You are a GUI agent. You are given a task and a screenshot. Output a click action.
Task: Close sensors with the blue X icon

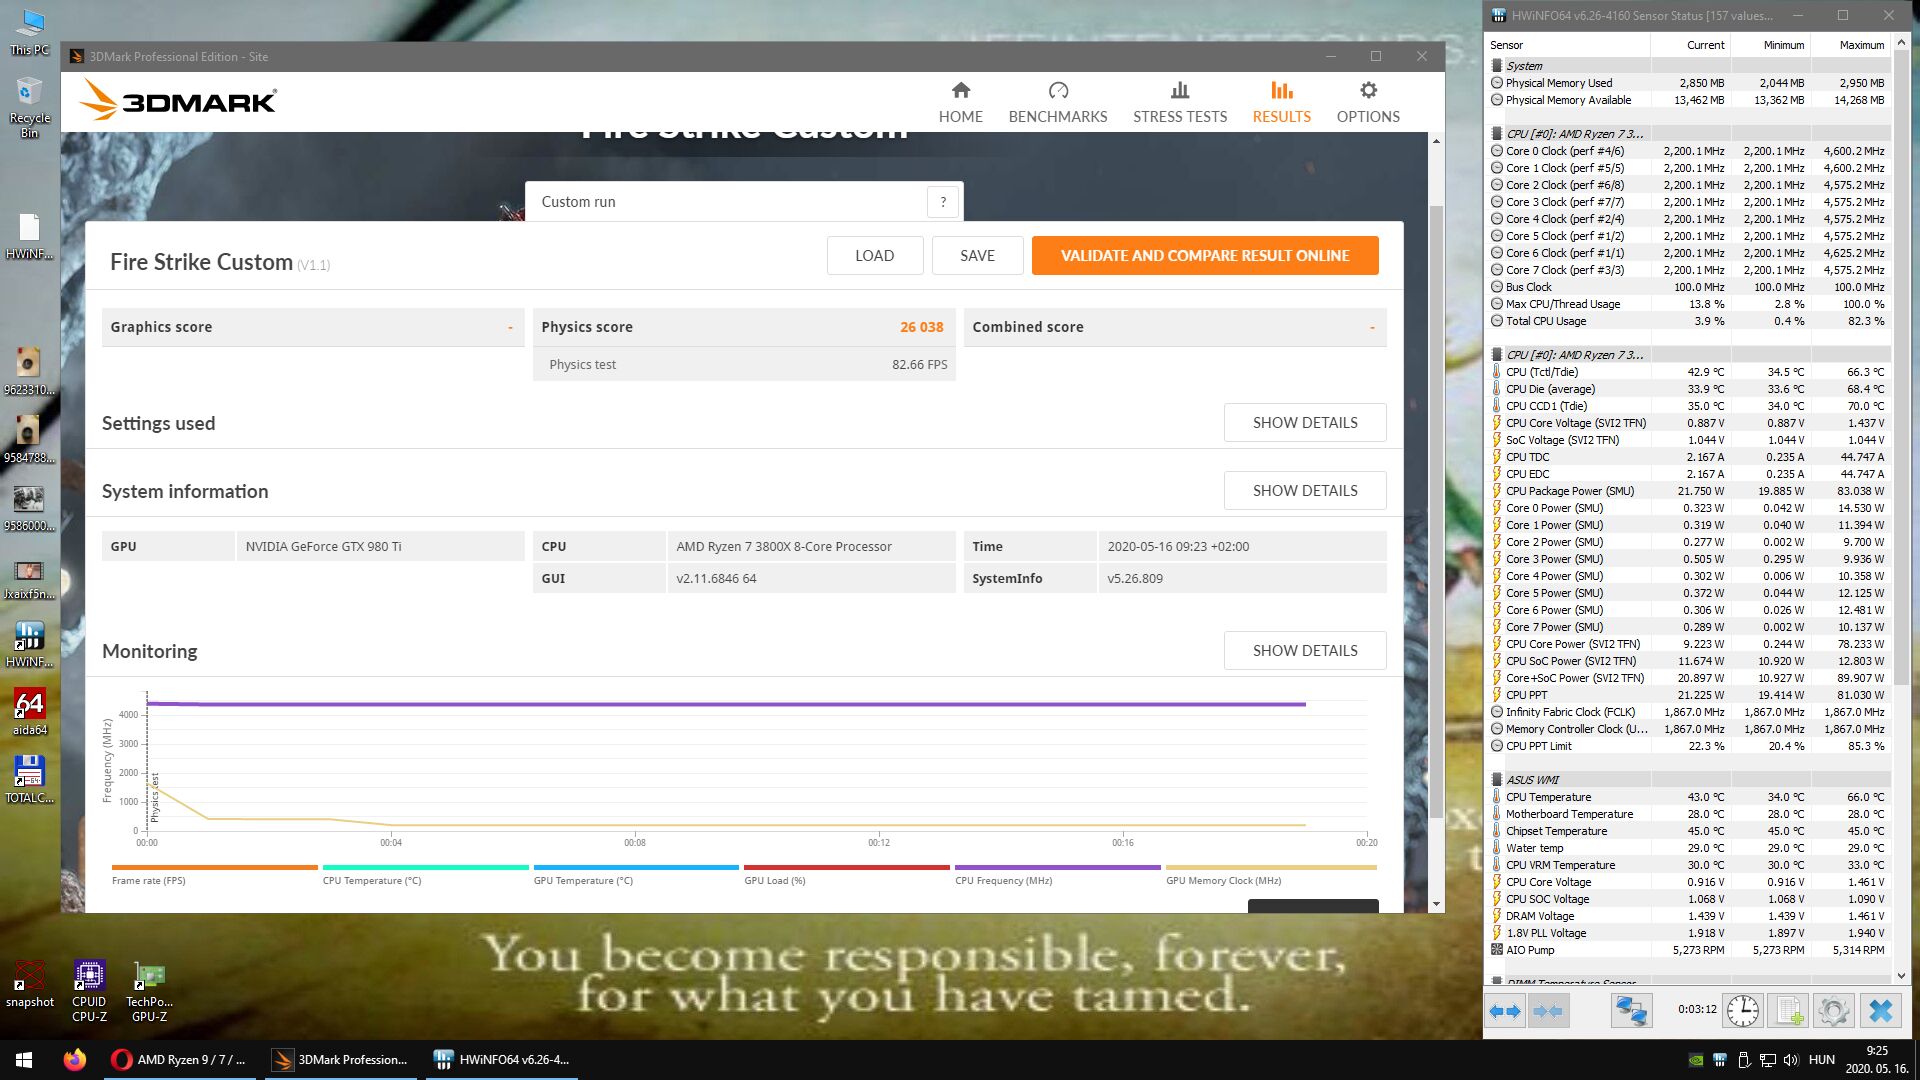[1880, 1011]
